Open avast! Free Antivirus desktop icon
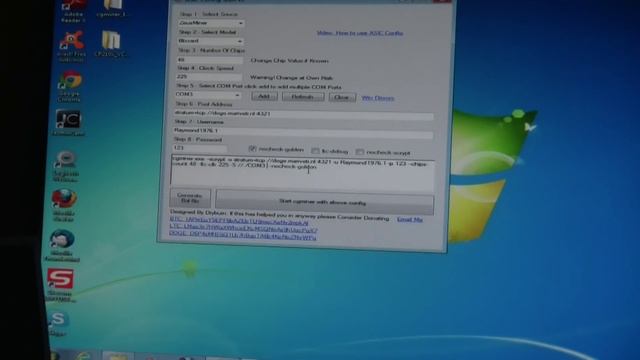The height and width of the screenshot is (360, 640). tap(71, 46)
